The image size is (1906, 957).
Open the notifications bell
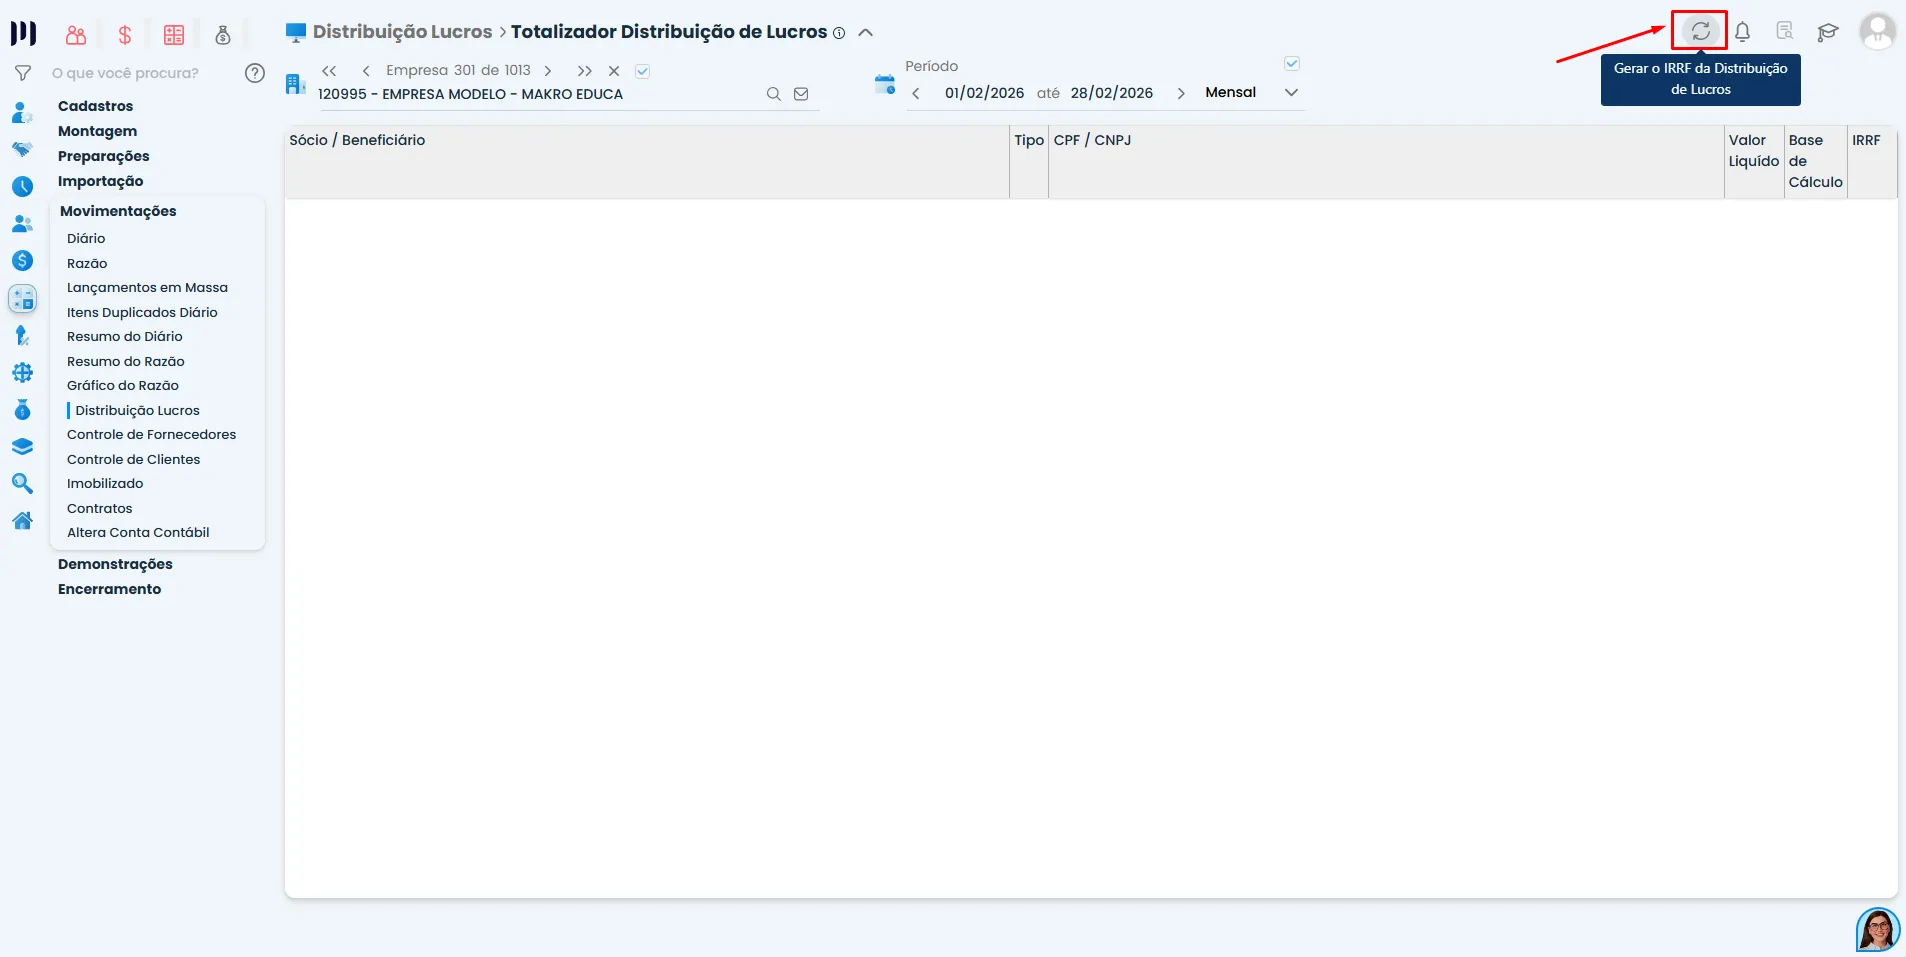coord(1742,32)
